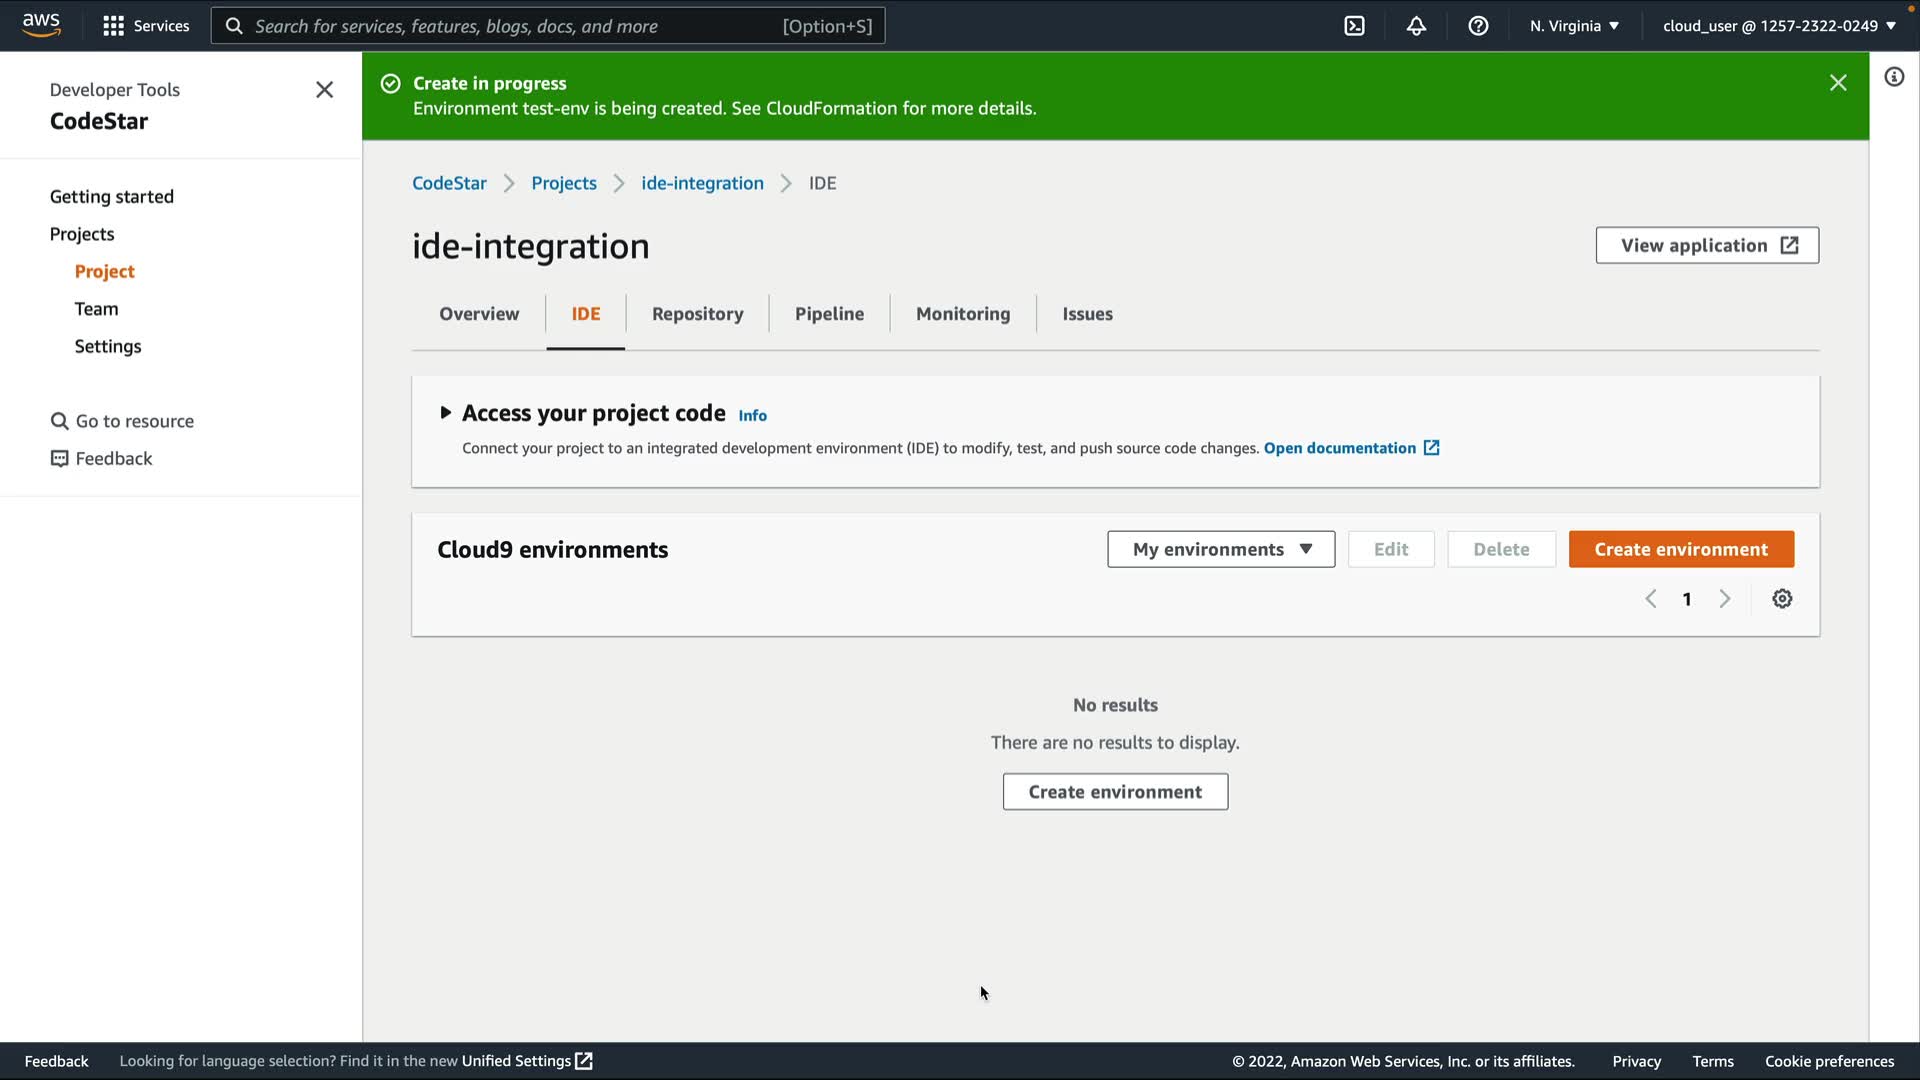Screen dimensions: 1920x1080
Task: Go to next page of environments
Action: tap(1724, 599)
